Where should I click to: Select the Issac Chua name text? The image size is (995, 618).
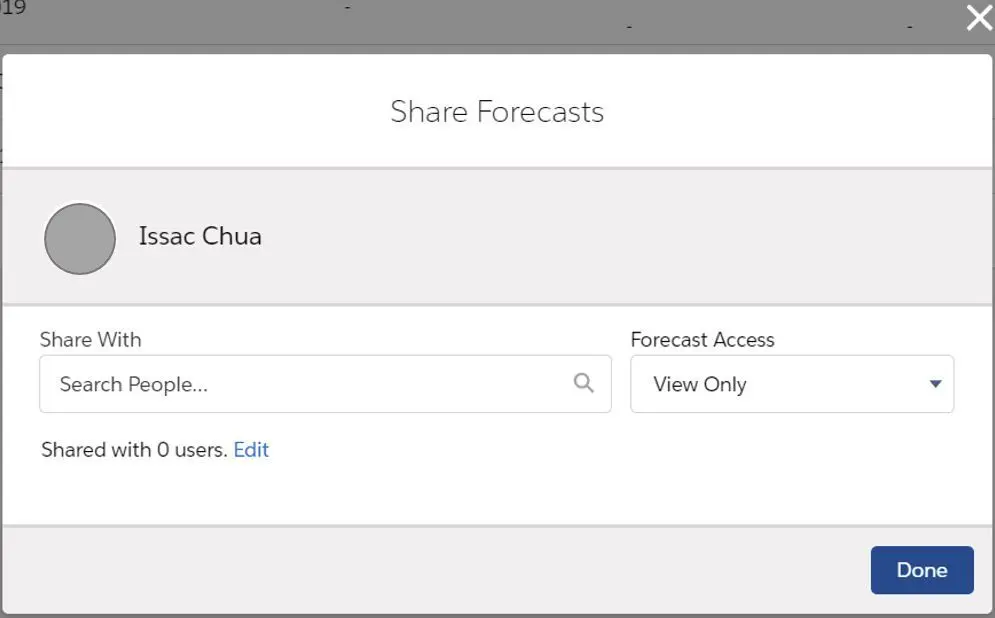point(200,236)
